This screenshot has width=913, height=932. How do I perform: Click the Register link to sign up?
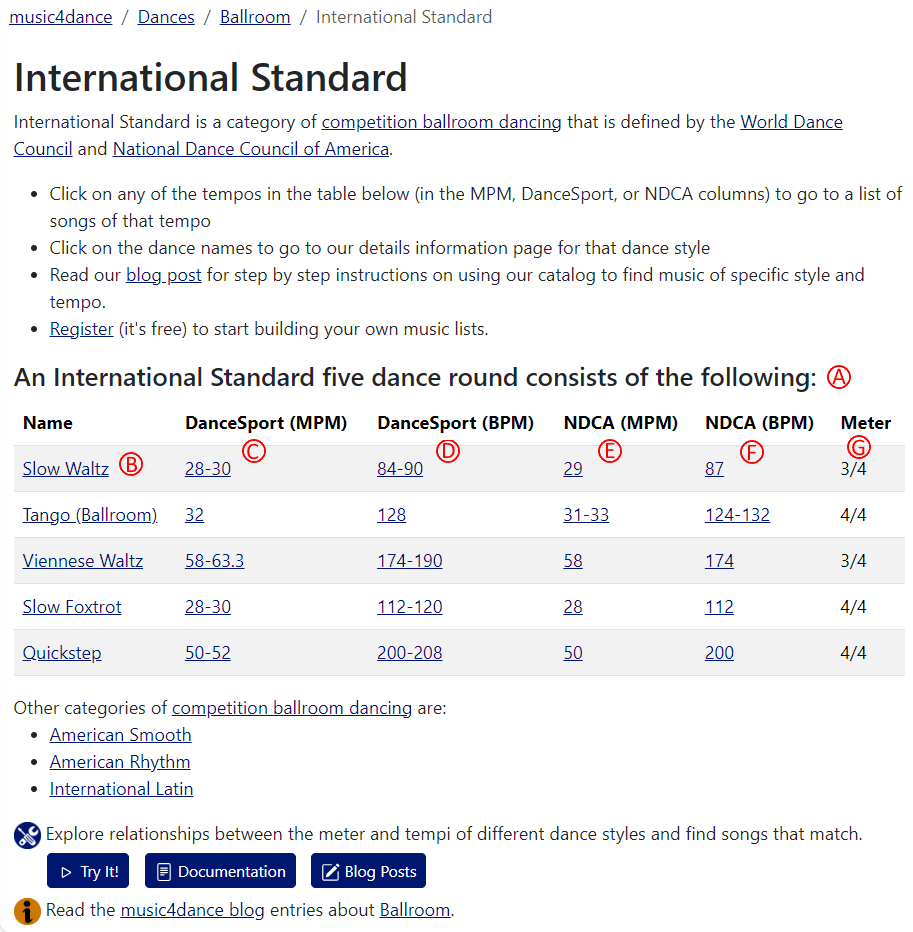(81, 328)
